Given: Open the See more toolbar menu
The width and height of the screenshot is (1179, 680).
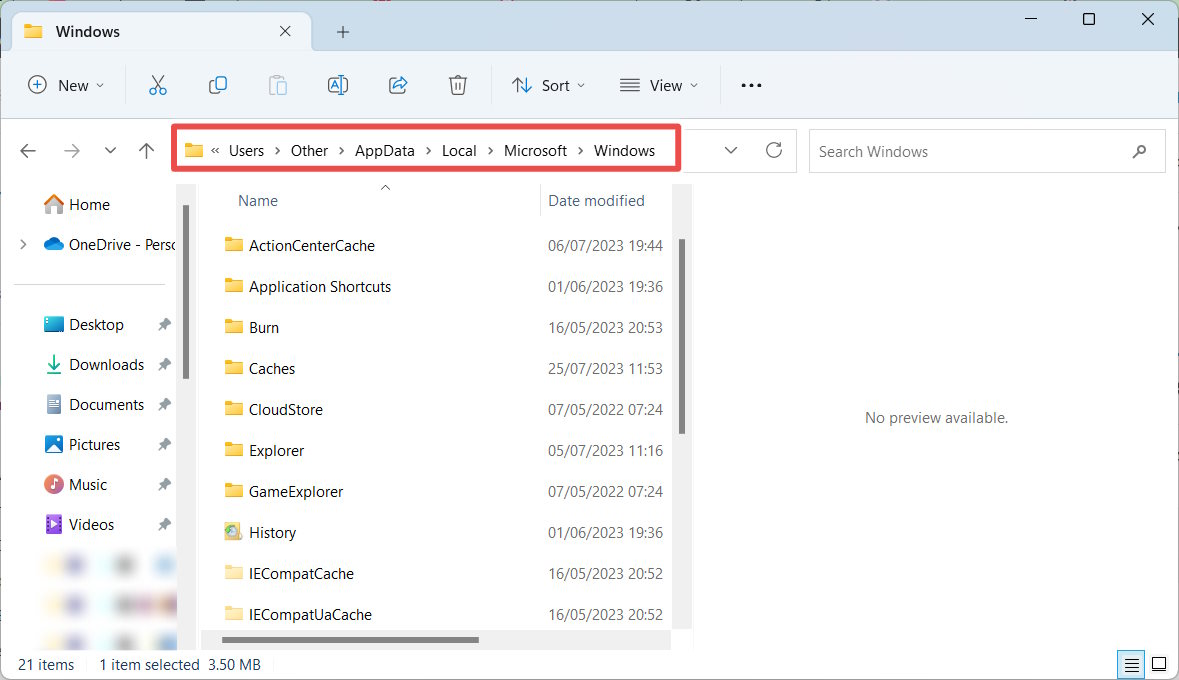Looking at the screenshot, I should click(751, 85).
